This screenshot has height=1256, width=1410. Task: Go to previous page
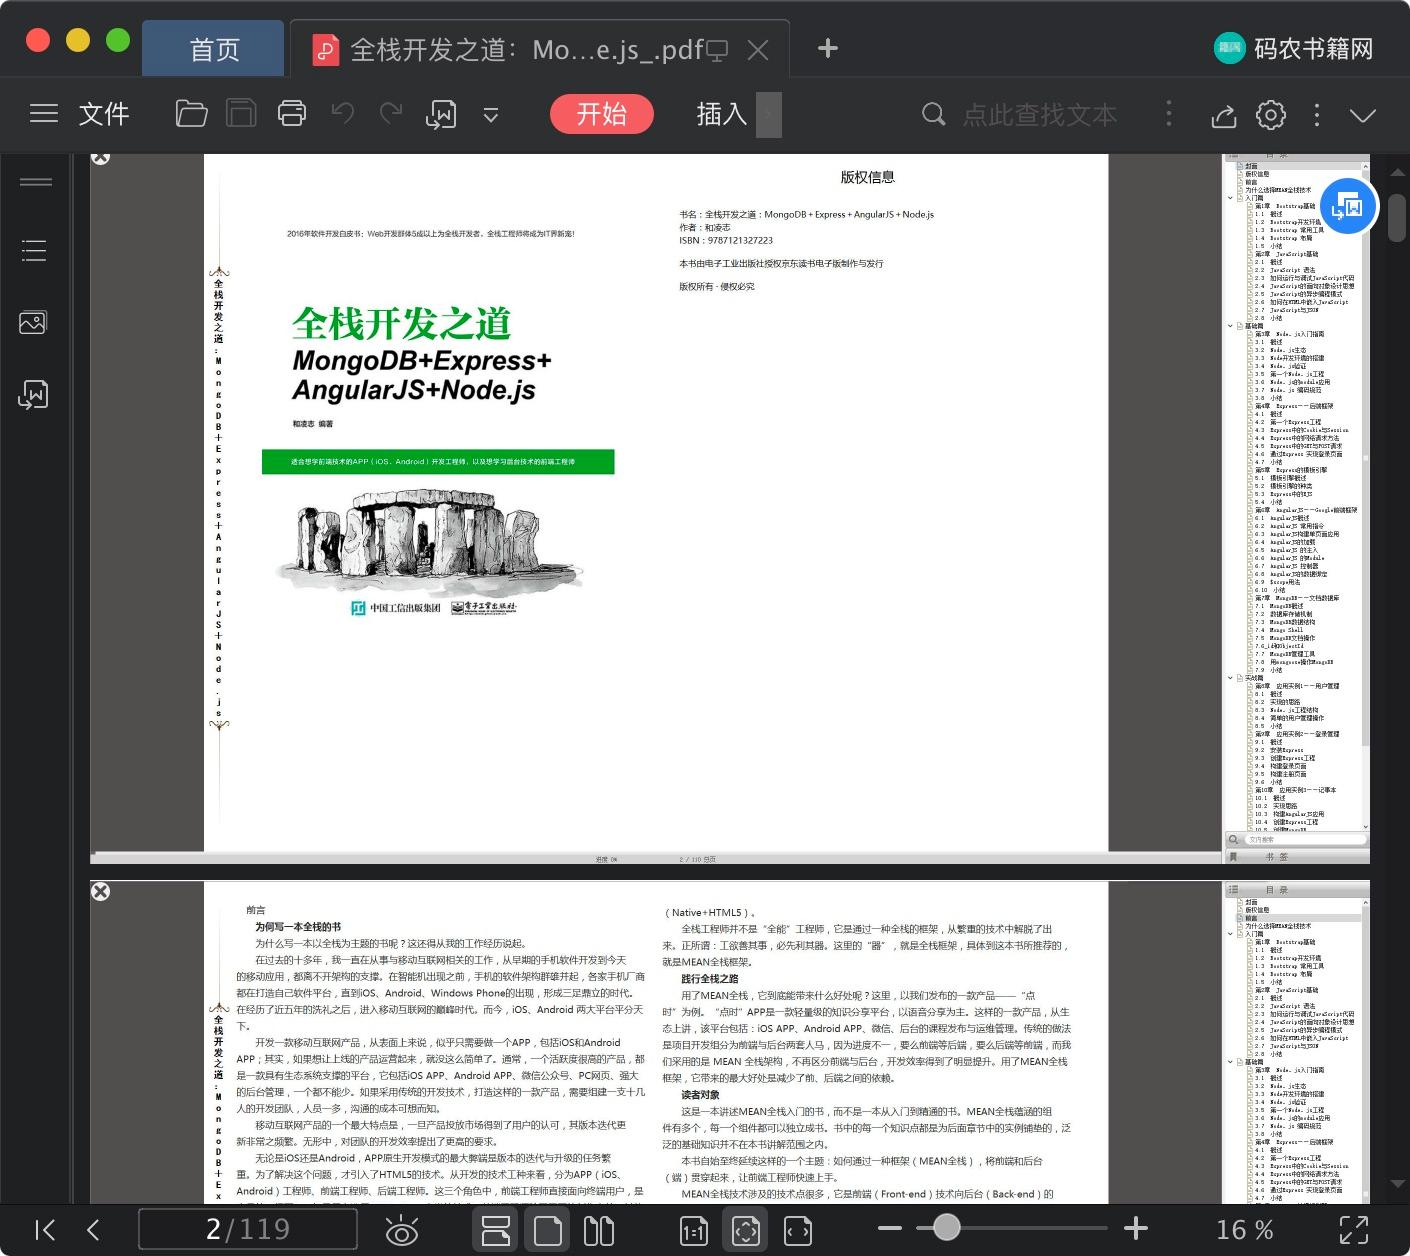(x=93, y=1229)
